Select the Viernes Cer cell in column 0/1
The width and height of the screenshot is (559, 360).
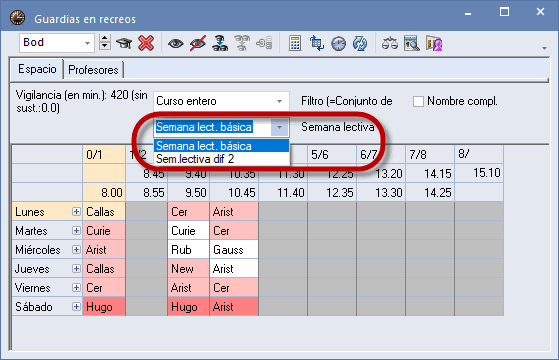click(x=104, y=287)
